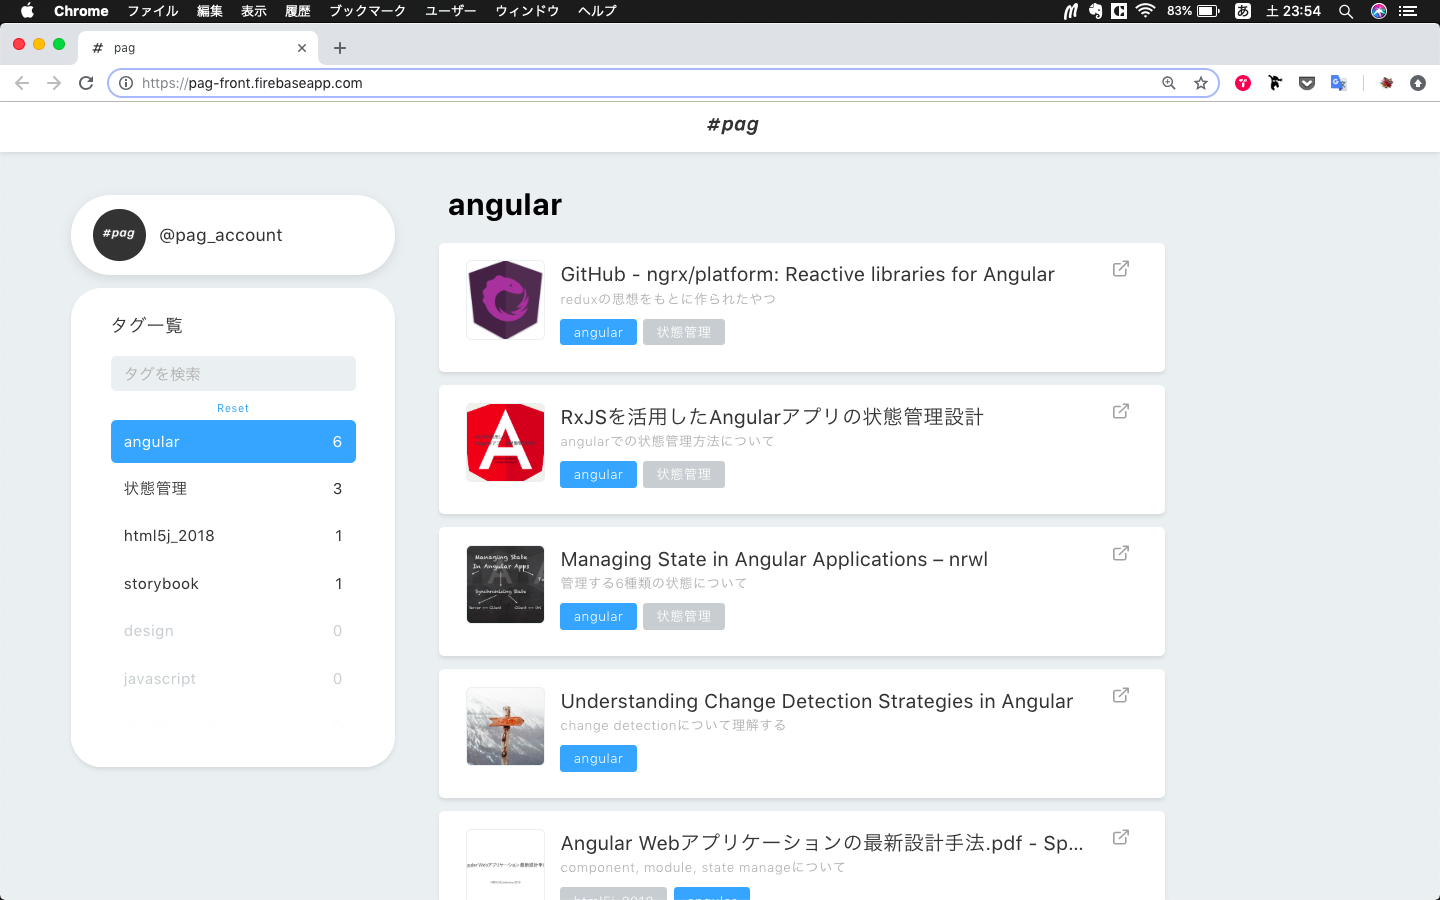Click the red circular extension icon
Screen dimensions: 1440x900
1243,83
